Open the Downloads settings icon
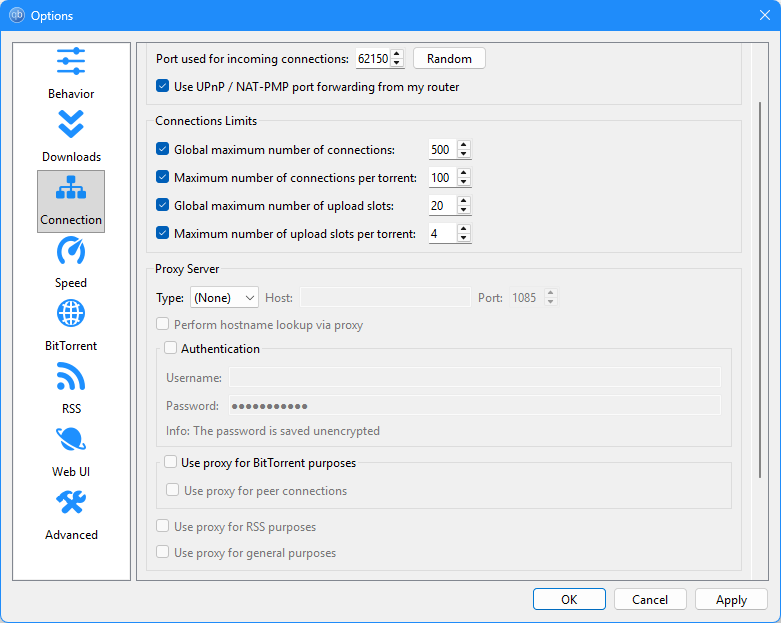The image size is (781, 623). pos(71,124)
